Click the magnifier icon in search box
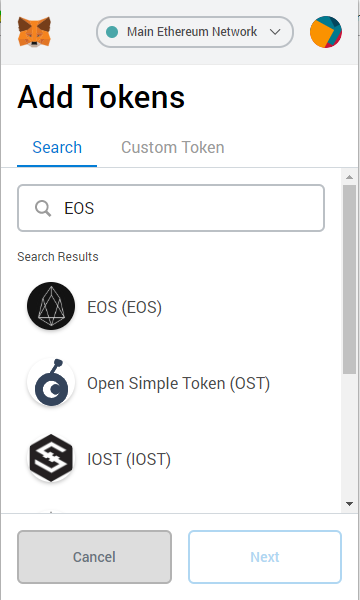Viewport: 360px width, 600px height. click(x=43, y=209)
